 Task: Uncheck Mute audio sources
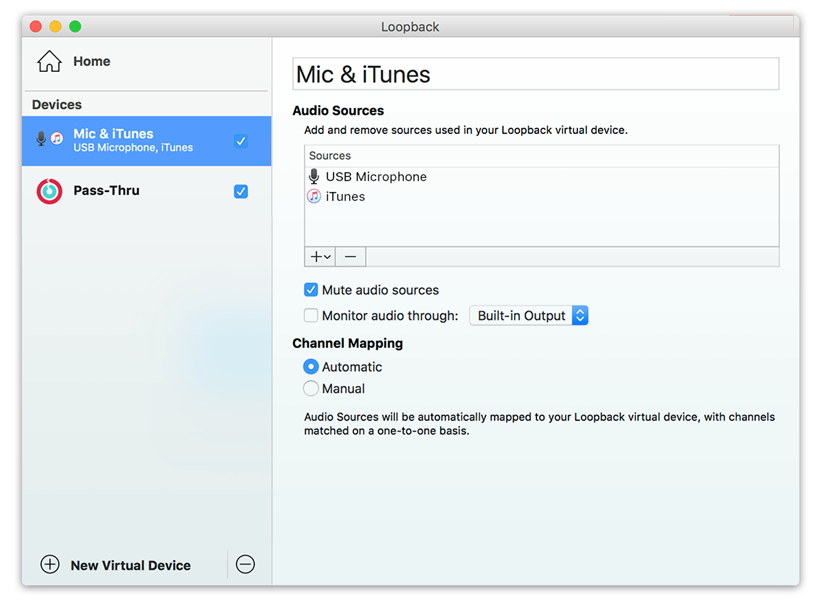[311, 290]
